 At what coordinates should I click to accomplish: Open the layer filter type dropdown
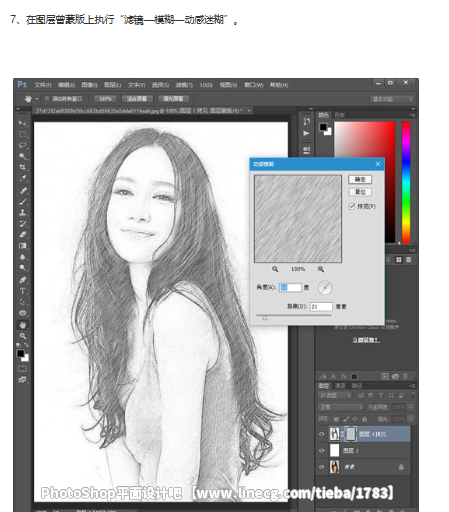pyautogui.click(x=335, y=395)
